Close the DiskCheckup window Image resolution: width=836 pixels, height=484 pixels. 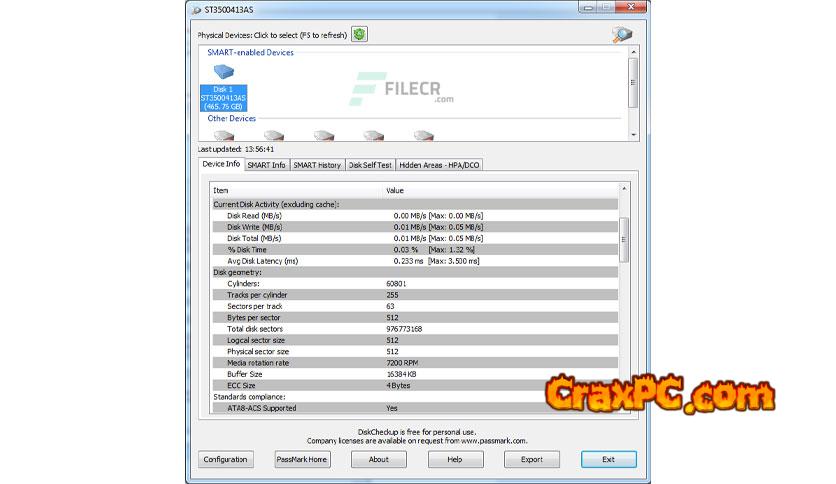click(x=631, y=7)
